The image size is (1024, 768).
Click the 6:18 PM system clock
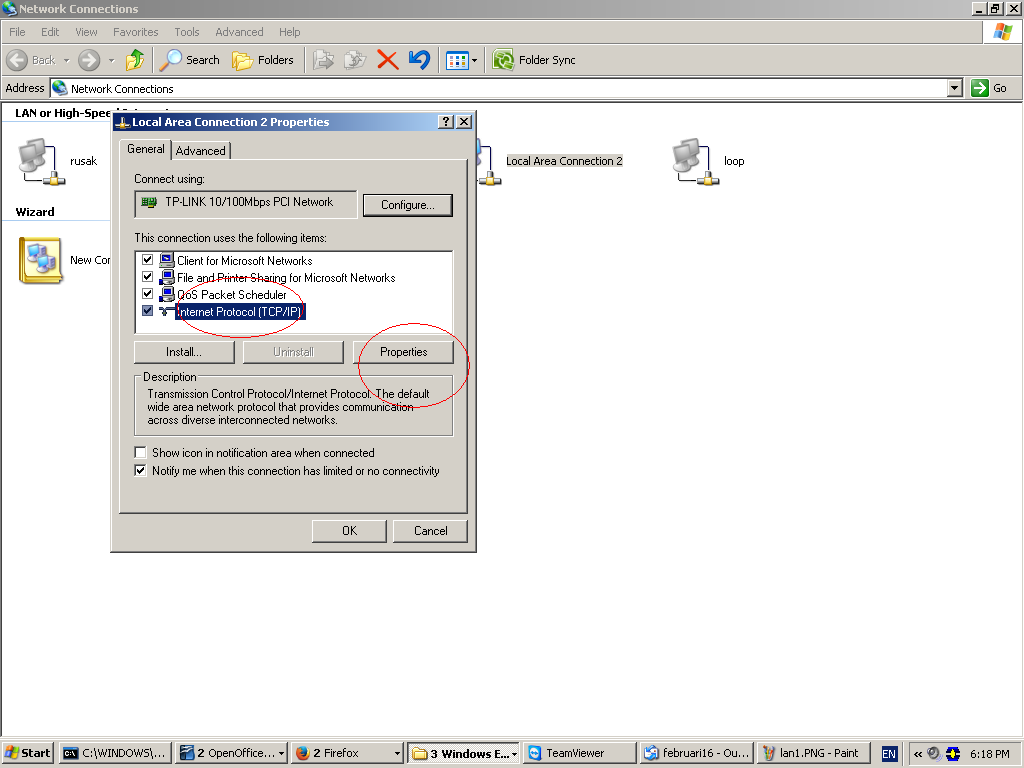coord(989,754)
